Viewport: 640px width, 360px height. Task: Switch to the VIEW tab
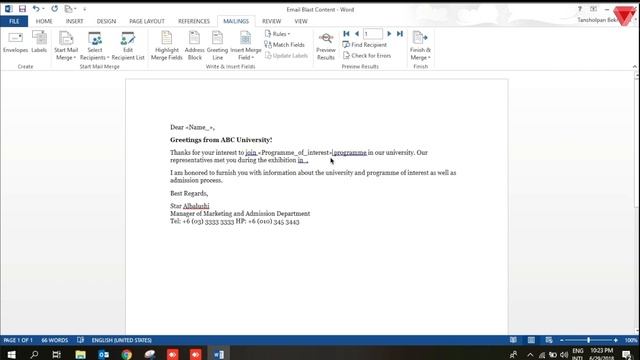point(301,21)
